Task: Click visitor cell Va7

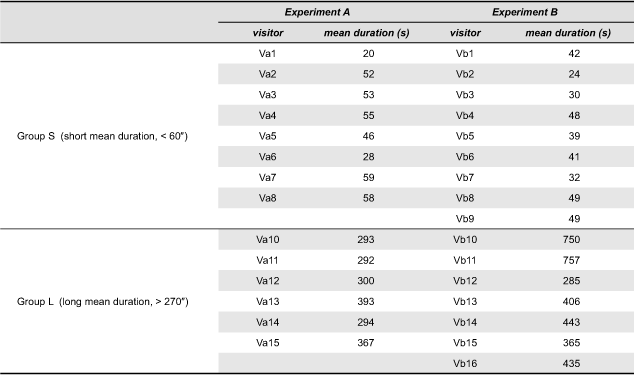Action: point(267,177)
